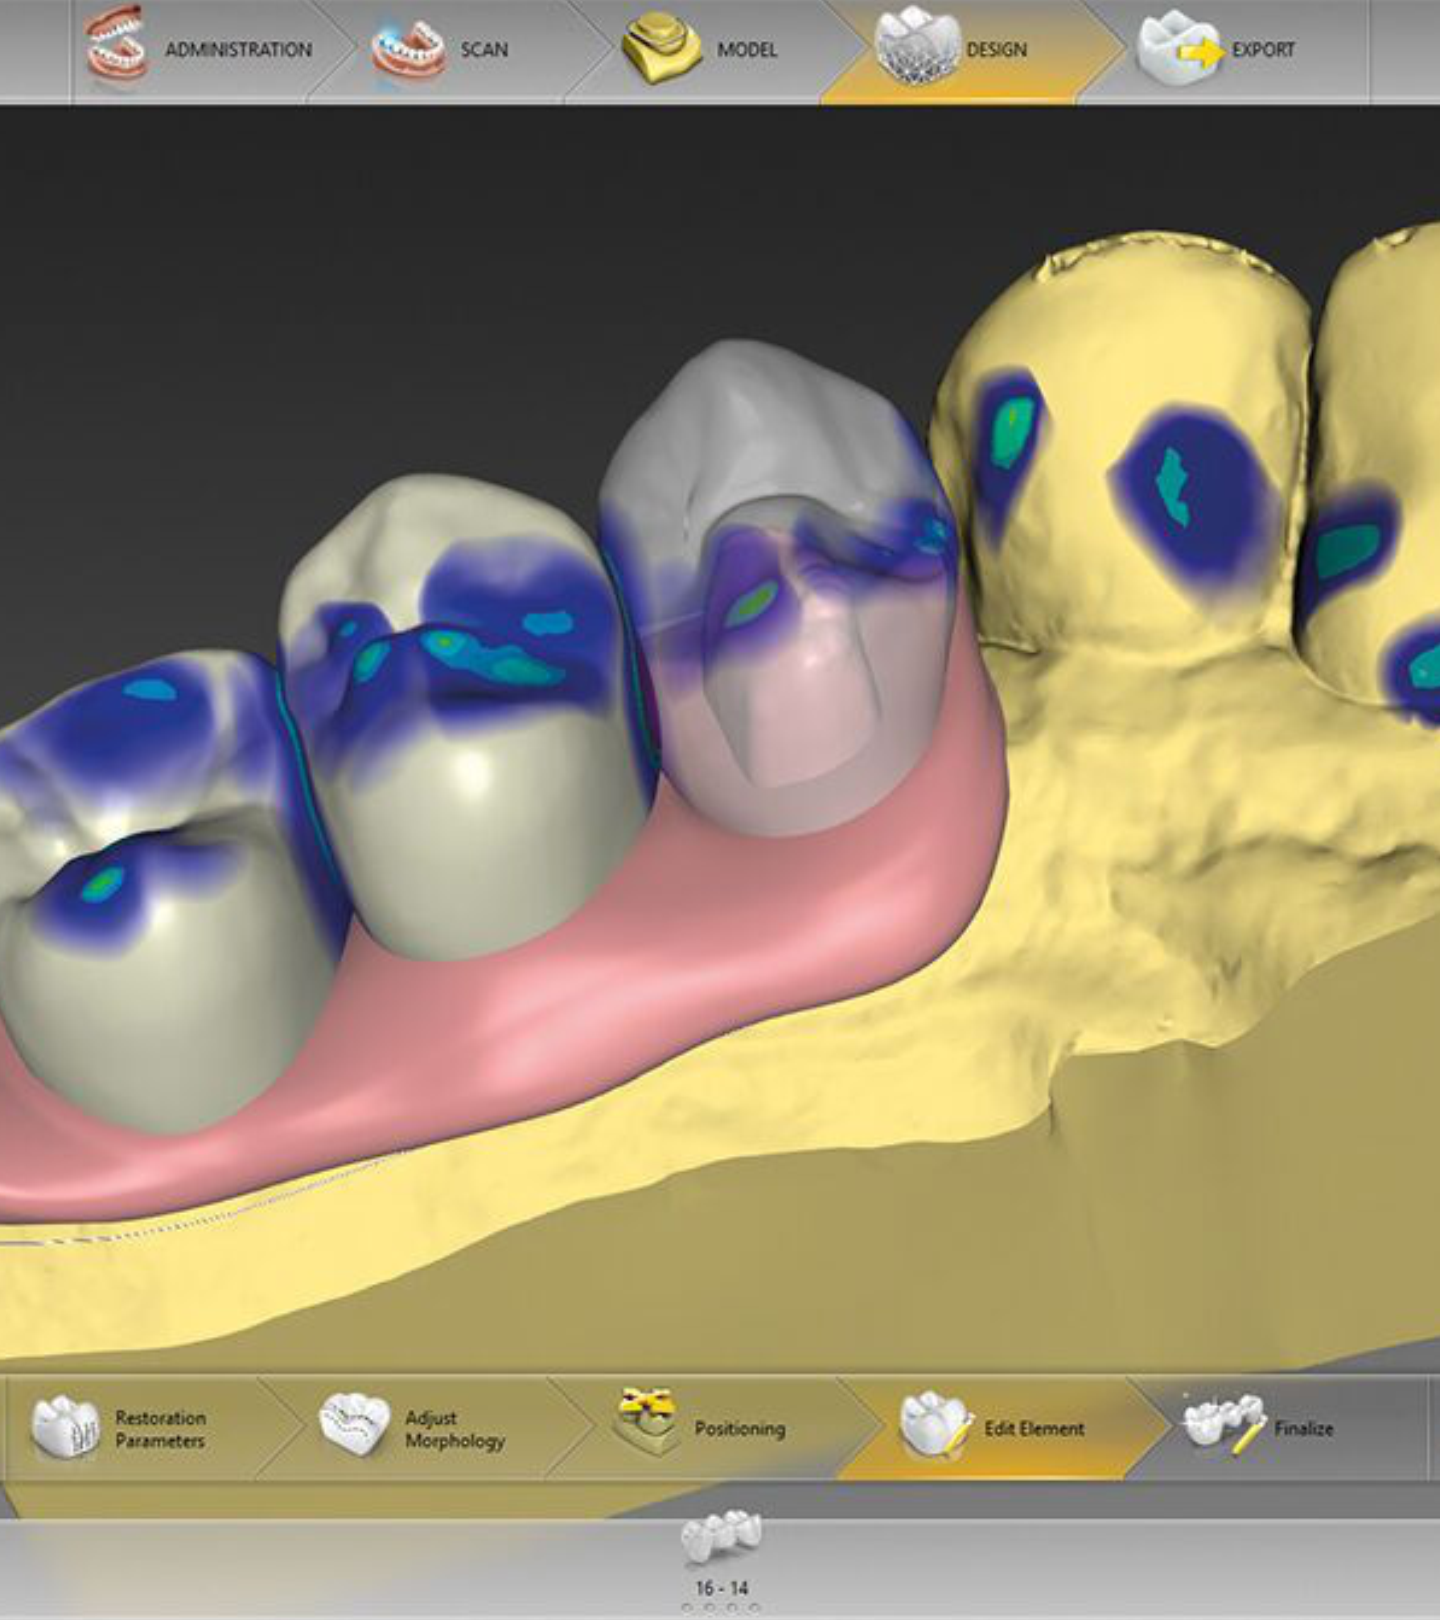Select the gold Model phase icon

661,48
